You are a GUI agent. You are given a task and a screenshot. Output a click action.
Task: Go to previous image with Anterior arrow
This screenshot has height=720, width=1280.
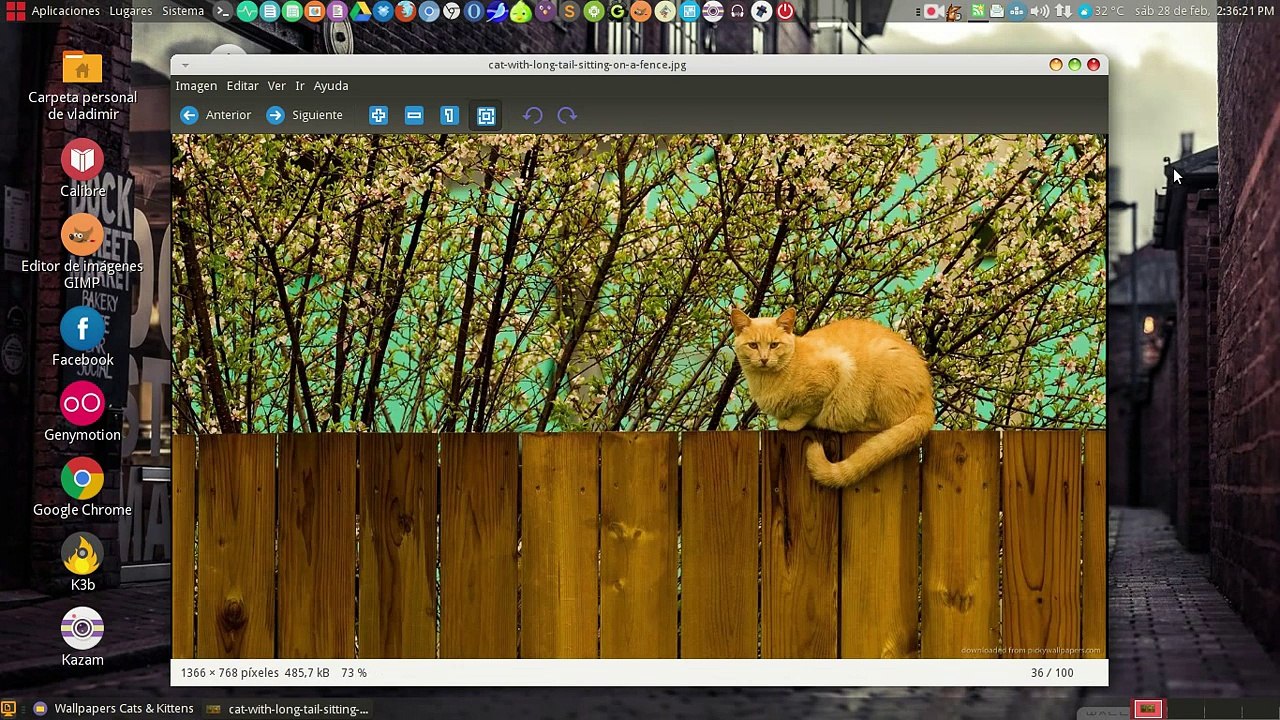(x=189, y=115)
